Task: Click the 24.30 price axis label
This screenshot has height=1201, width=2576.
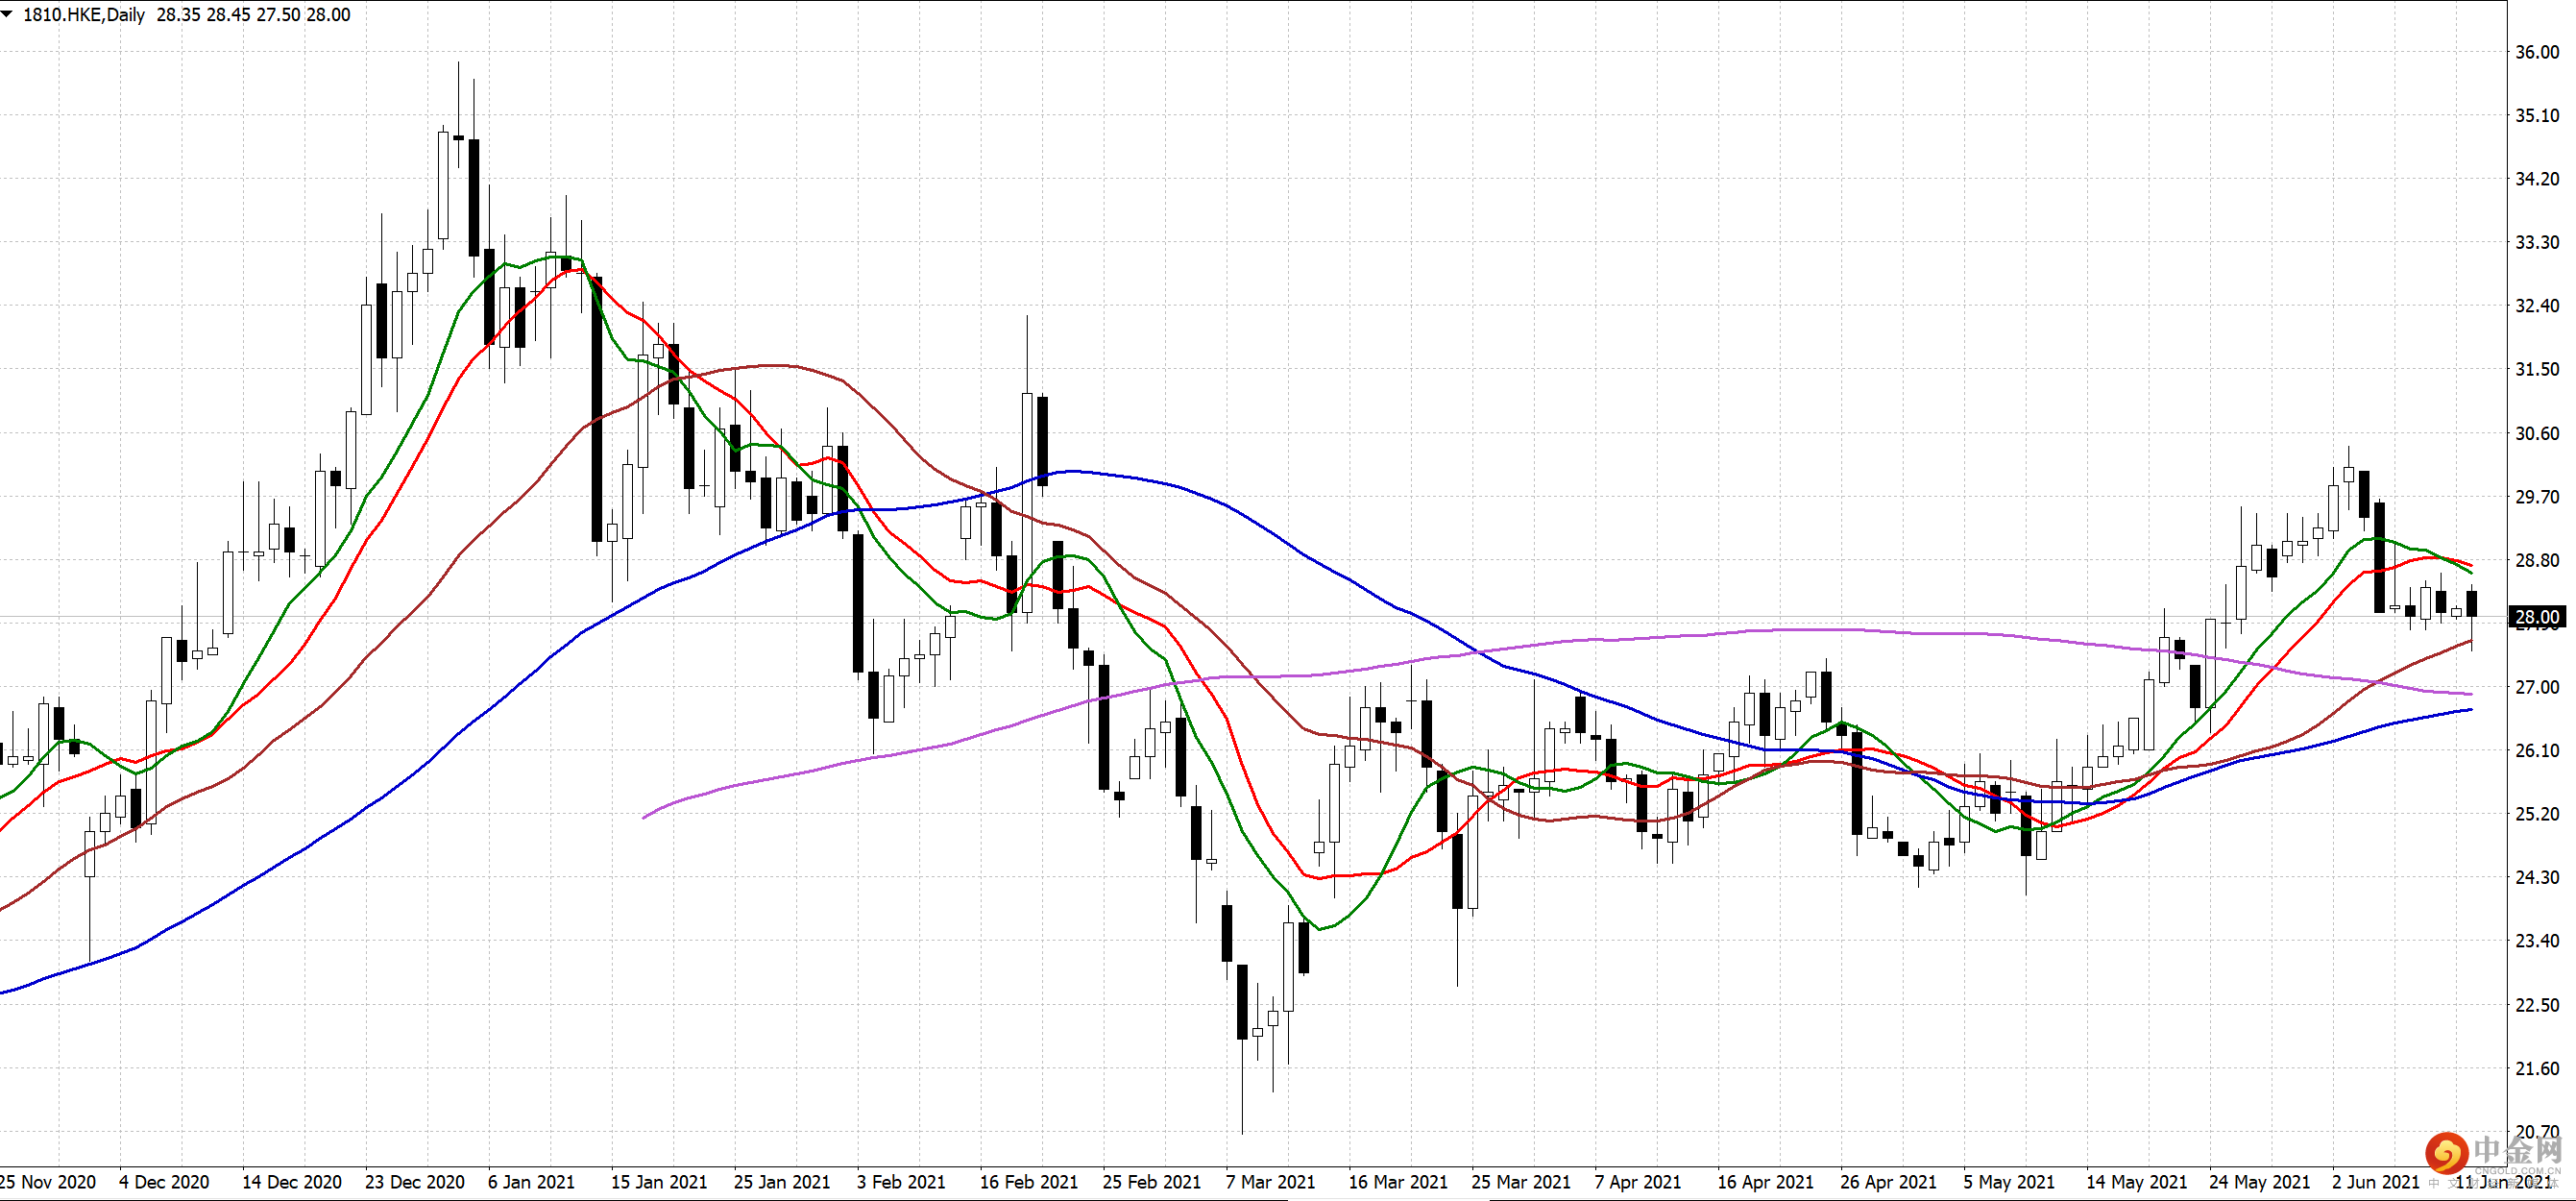Action: pos(2538,878)
